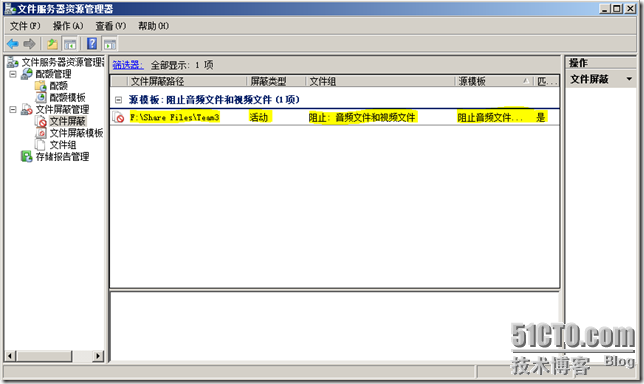Select the 文件服务器资源管理 root node icon

(x=13, y=62)
